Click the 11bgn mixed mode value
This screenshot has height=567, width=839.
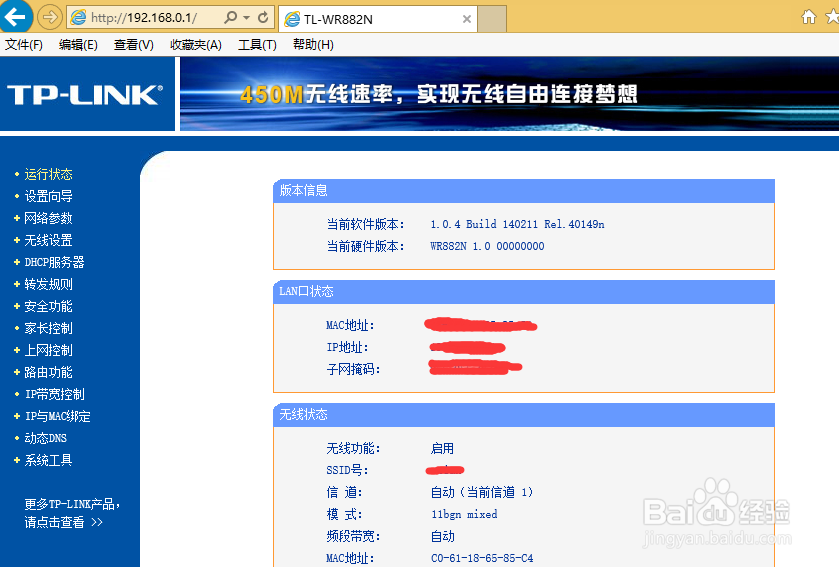click(x=464, y=514)
